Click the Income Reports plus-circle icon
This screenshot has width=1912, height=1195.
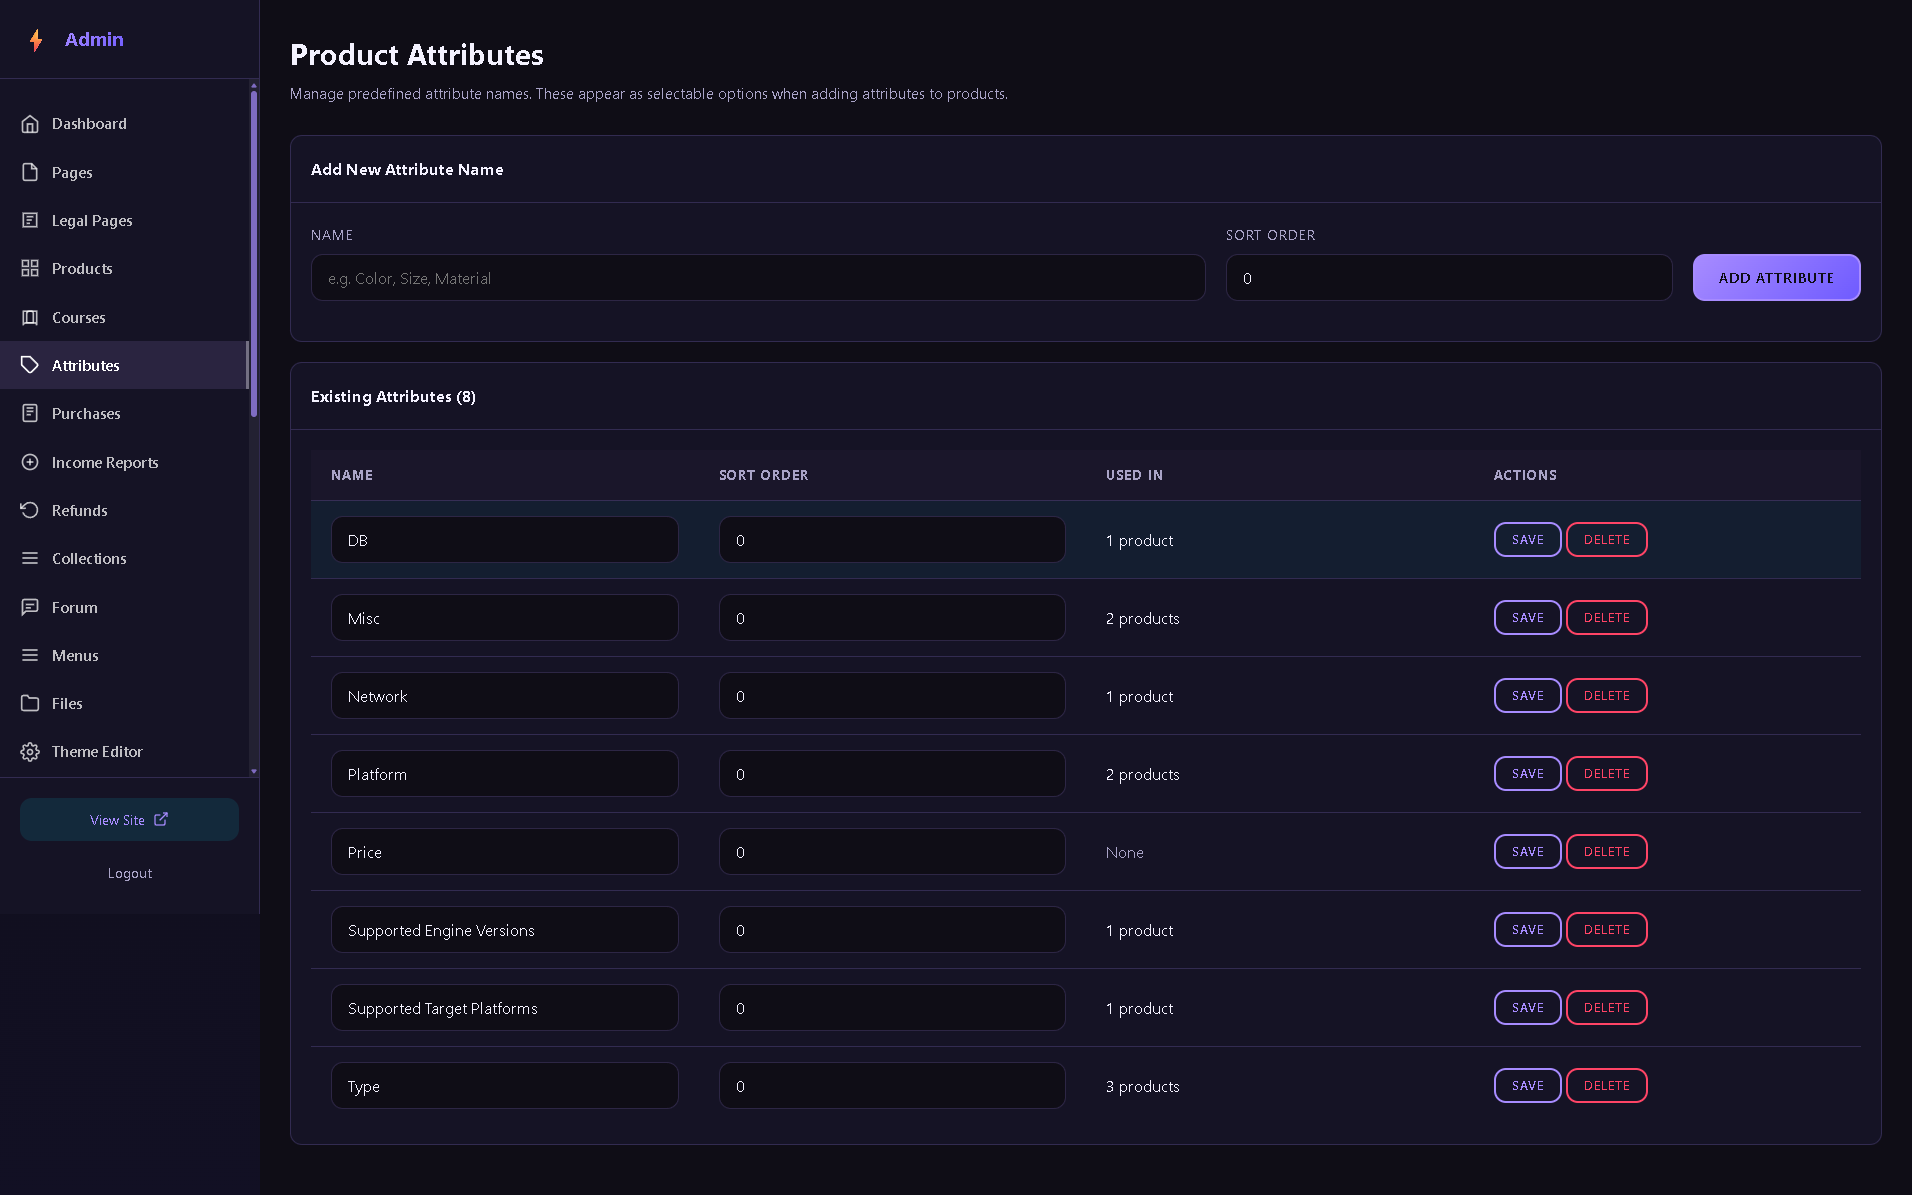[30, 462]
